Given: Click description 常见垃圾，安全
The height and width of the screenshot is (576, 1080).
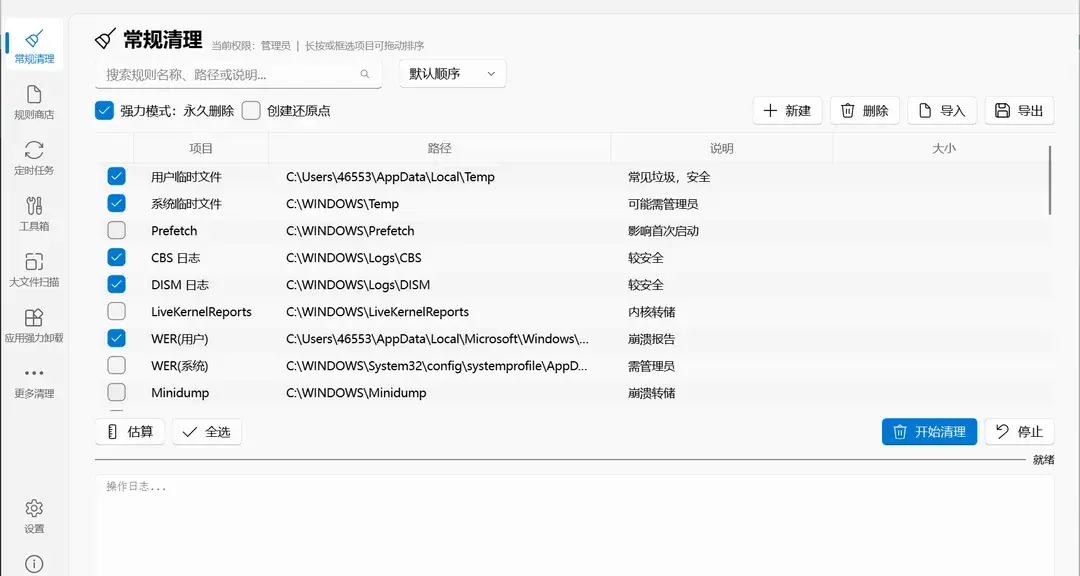Looking at the screenshot, I should click(x=669, y=177).
